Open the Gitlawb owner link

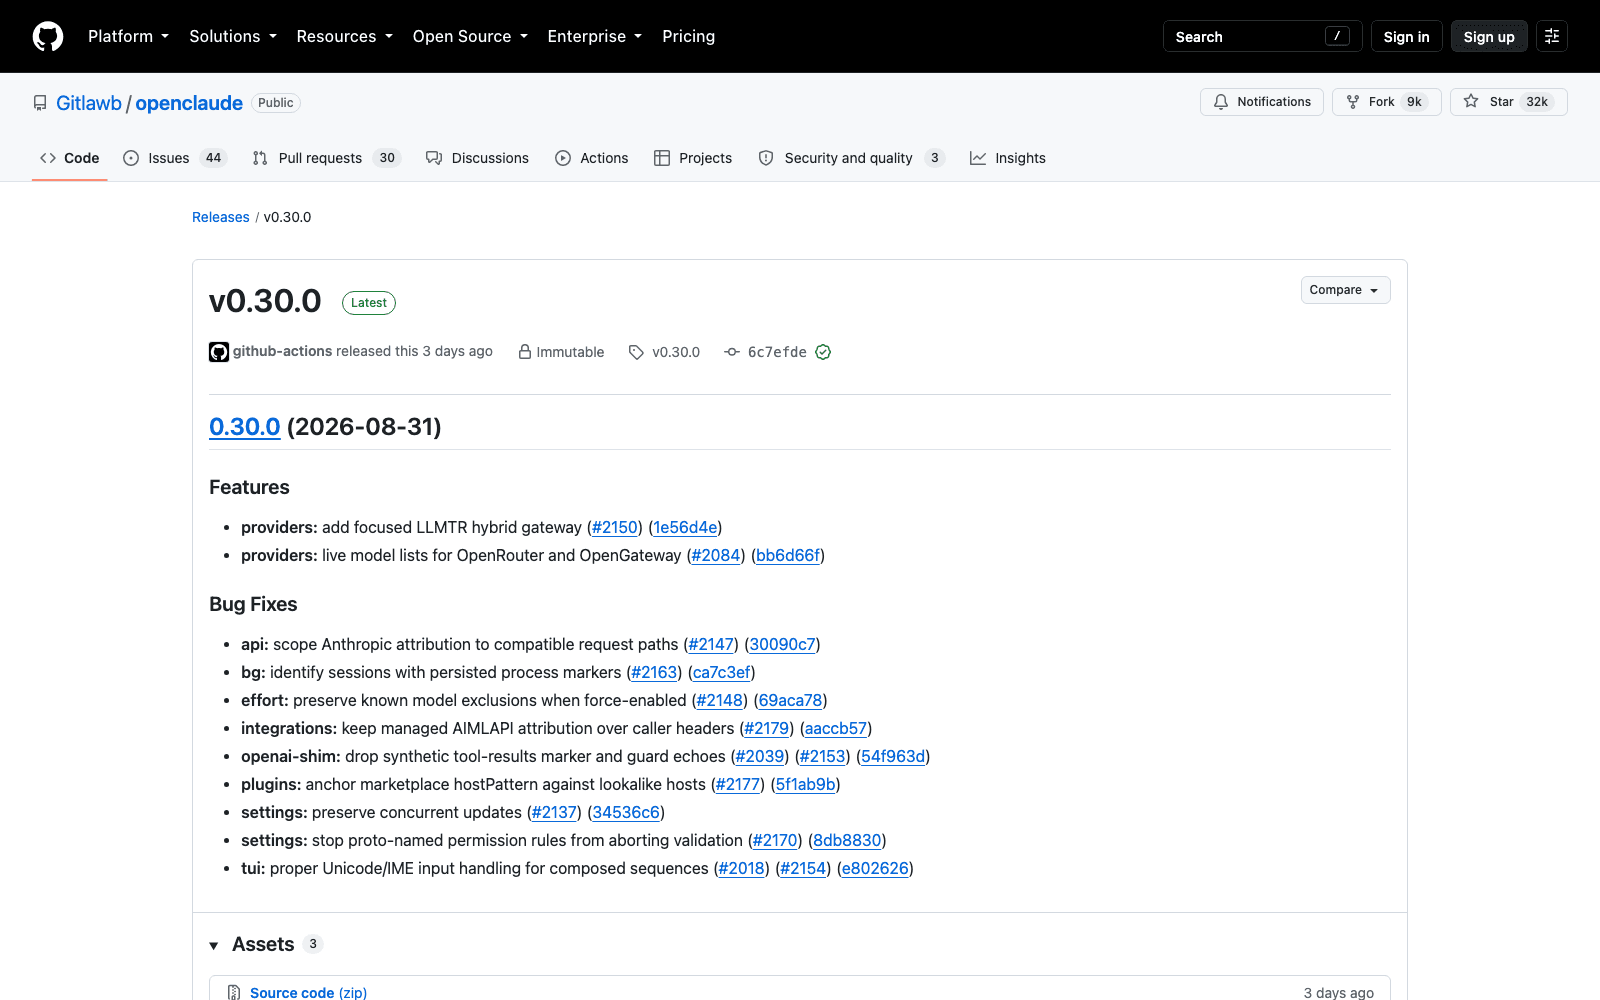[x=89, y=103]
